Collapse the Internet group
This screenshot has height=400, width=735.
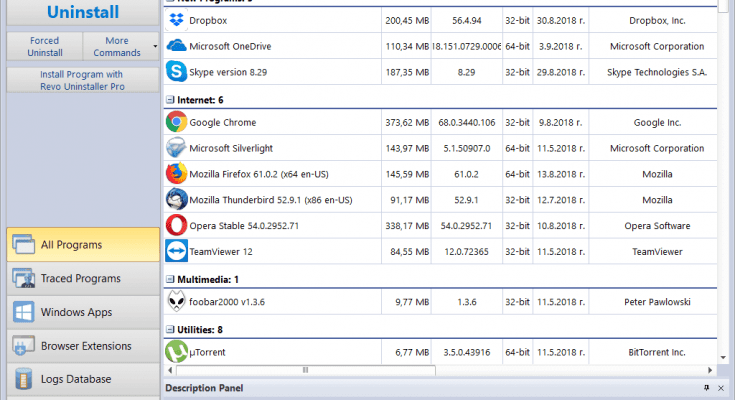pyautogui.click(x=169, y=100)
